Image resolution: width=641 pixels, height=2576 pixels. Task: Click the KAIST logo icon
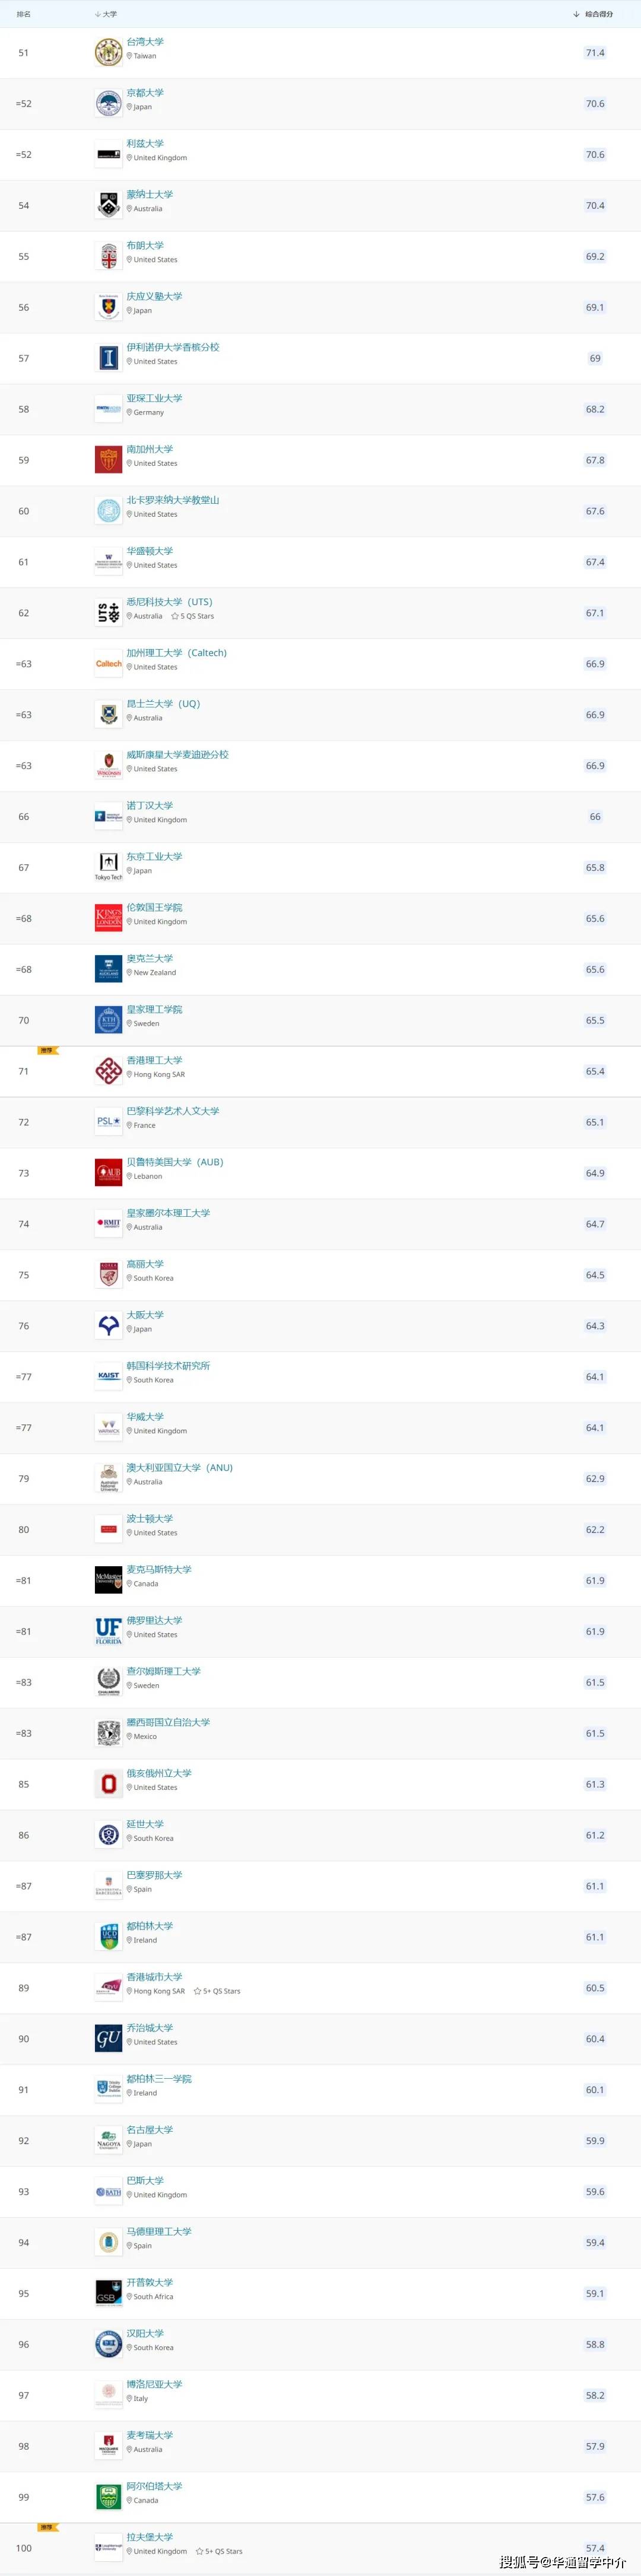(x=108, y=1377)
